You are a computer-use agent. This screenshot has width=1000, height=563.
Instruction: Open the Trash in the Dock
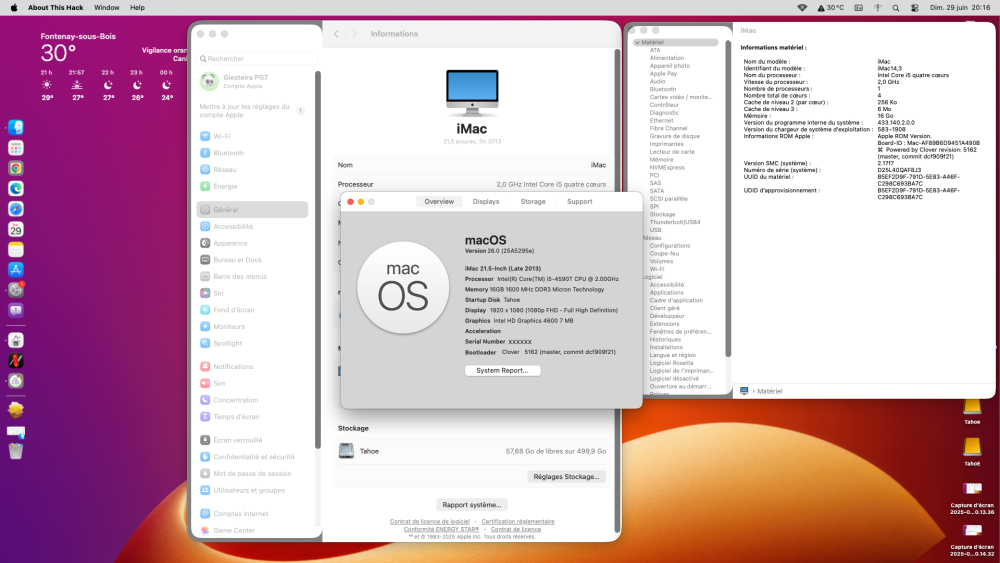tap(16, 451)
